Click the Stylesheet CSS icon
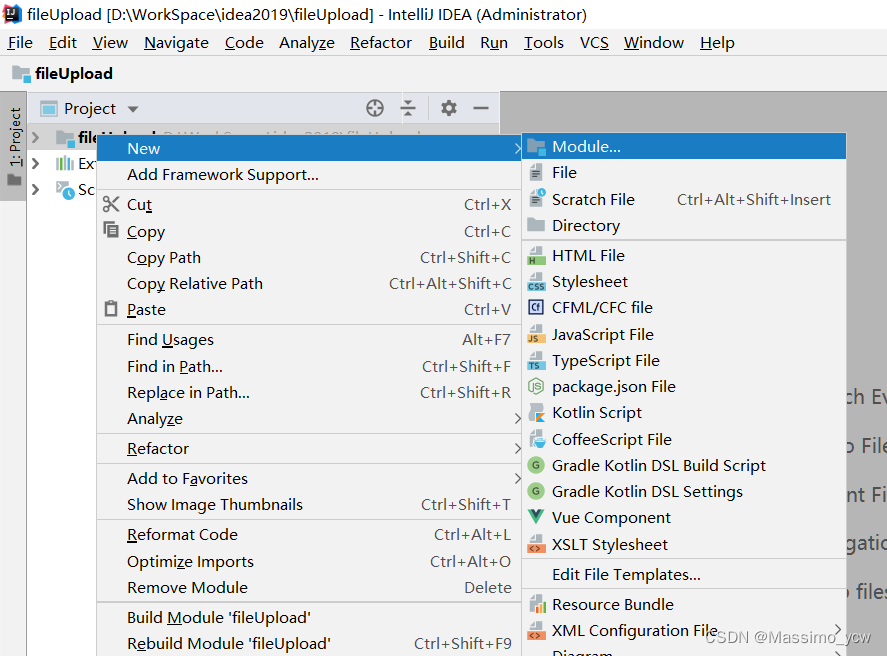Screen dimensions: 887x656 536,282
